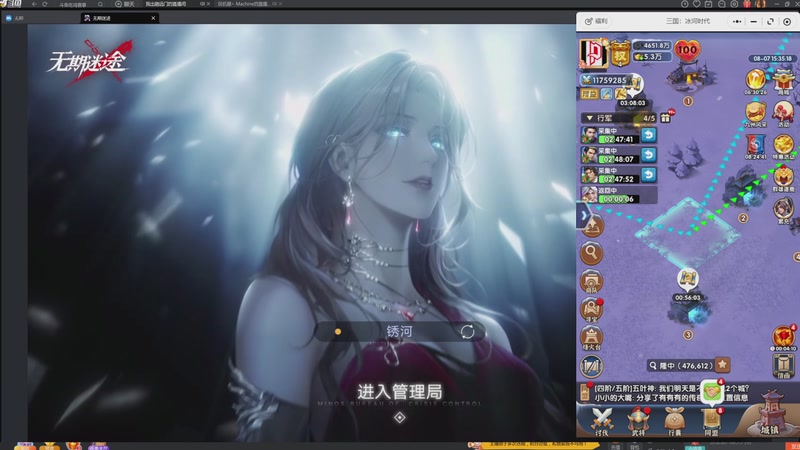Switch to the 聊天 browser tab
The width and height of the screenshot is (800, 450).
tap(124, 4)
